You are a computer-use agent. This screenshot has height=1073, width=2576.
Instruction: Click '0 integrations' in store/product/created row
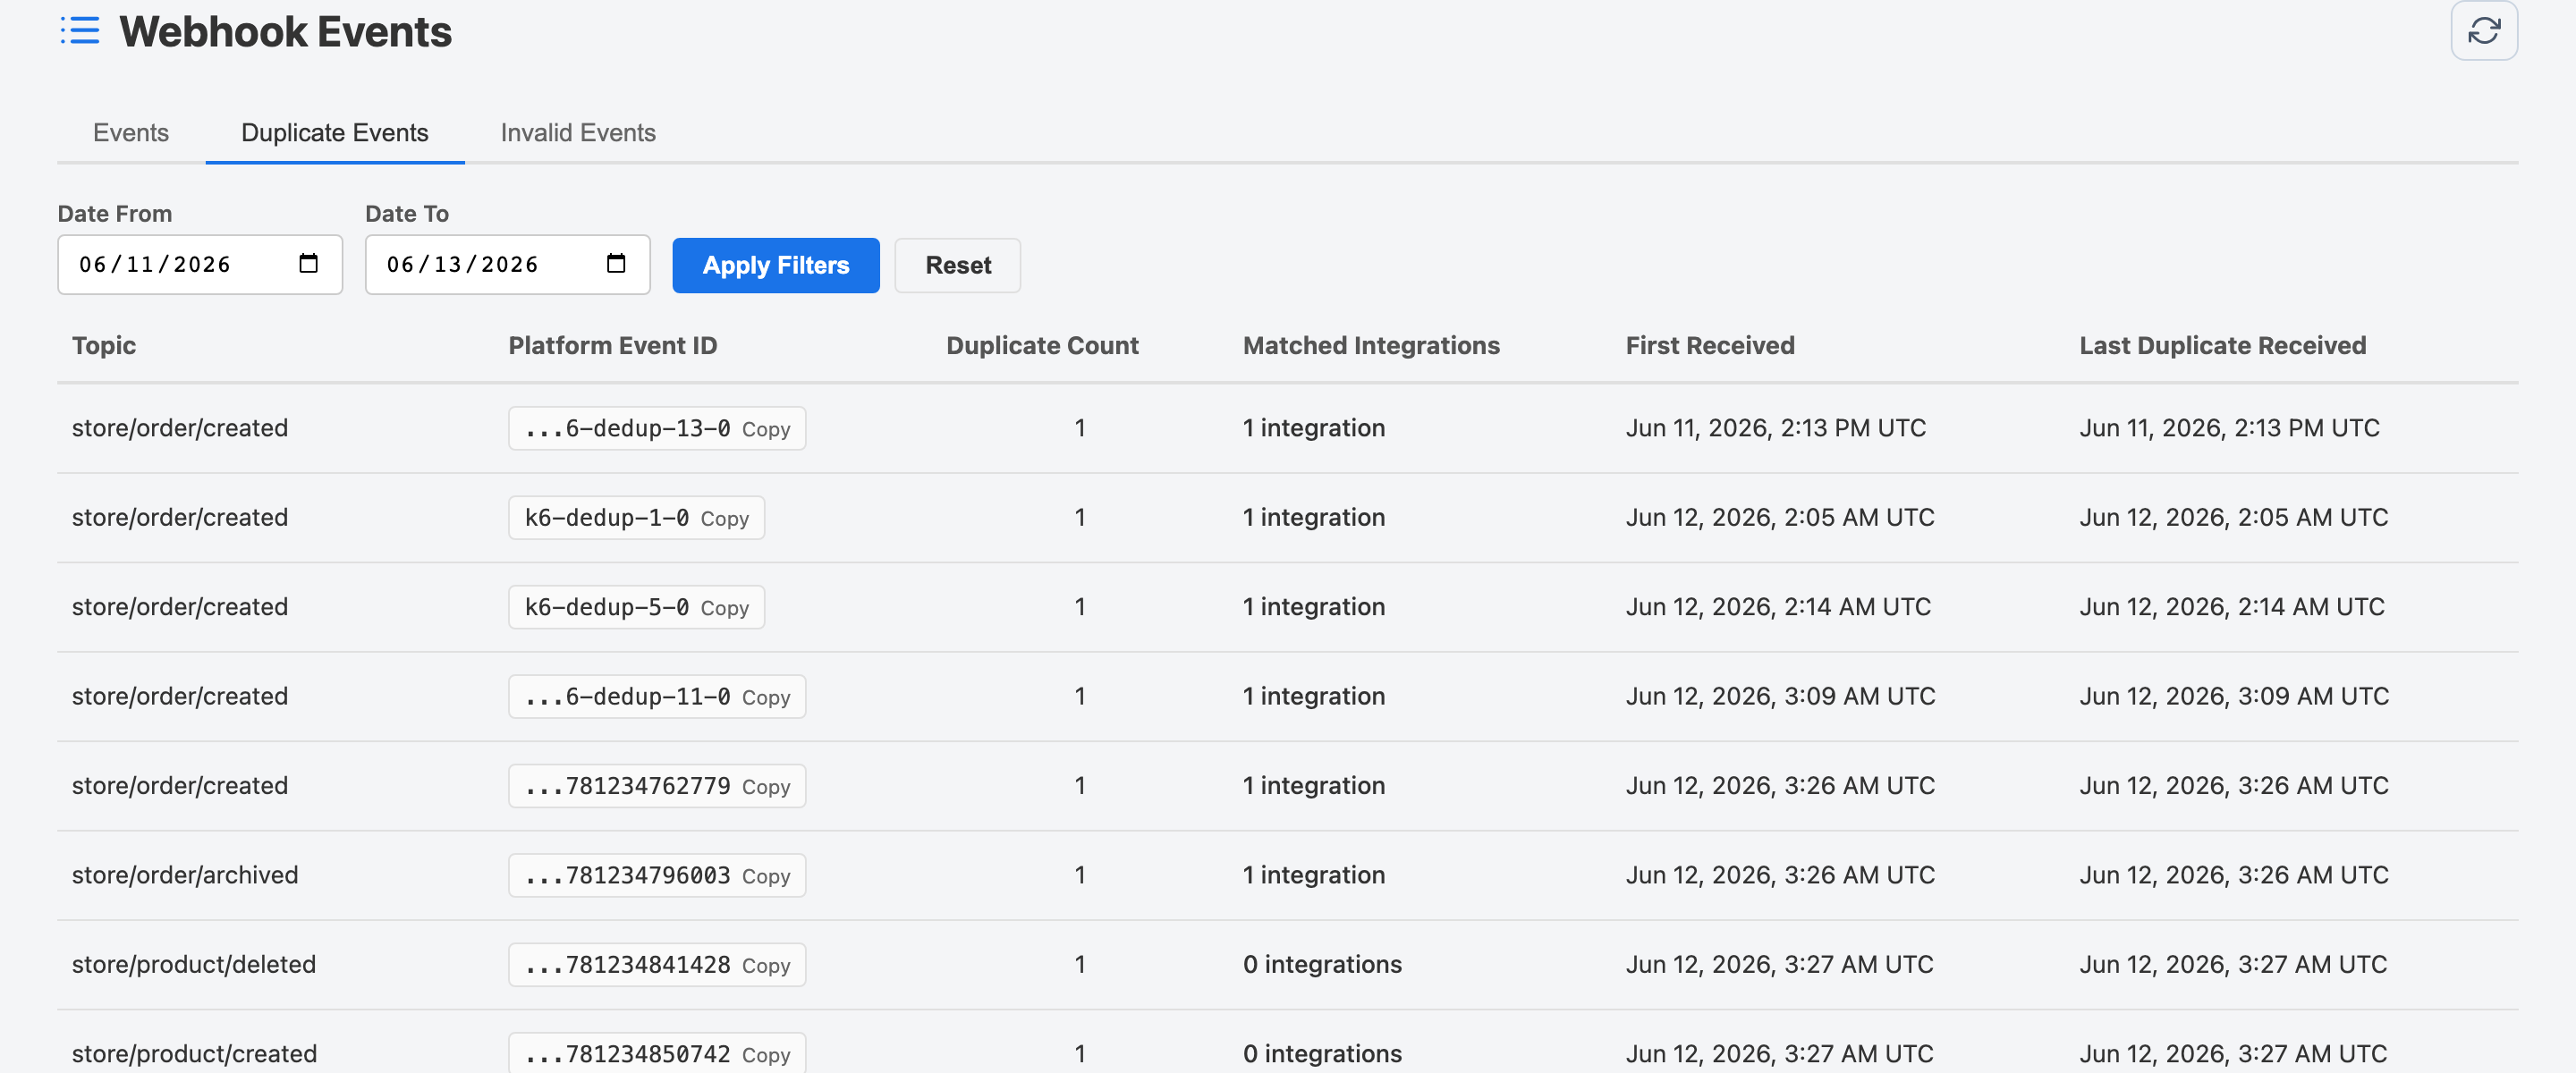[1322, 1053]
